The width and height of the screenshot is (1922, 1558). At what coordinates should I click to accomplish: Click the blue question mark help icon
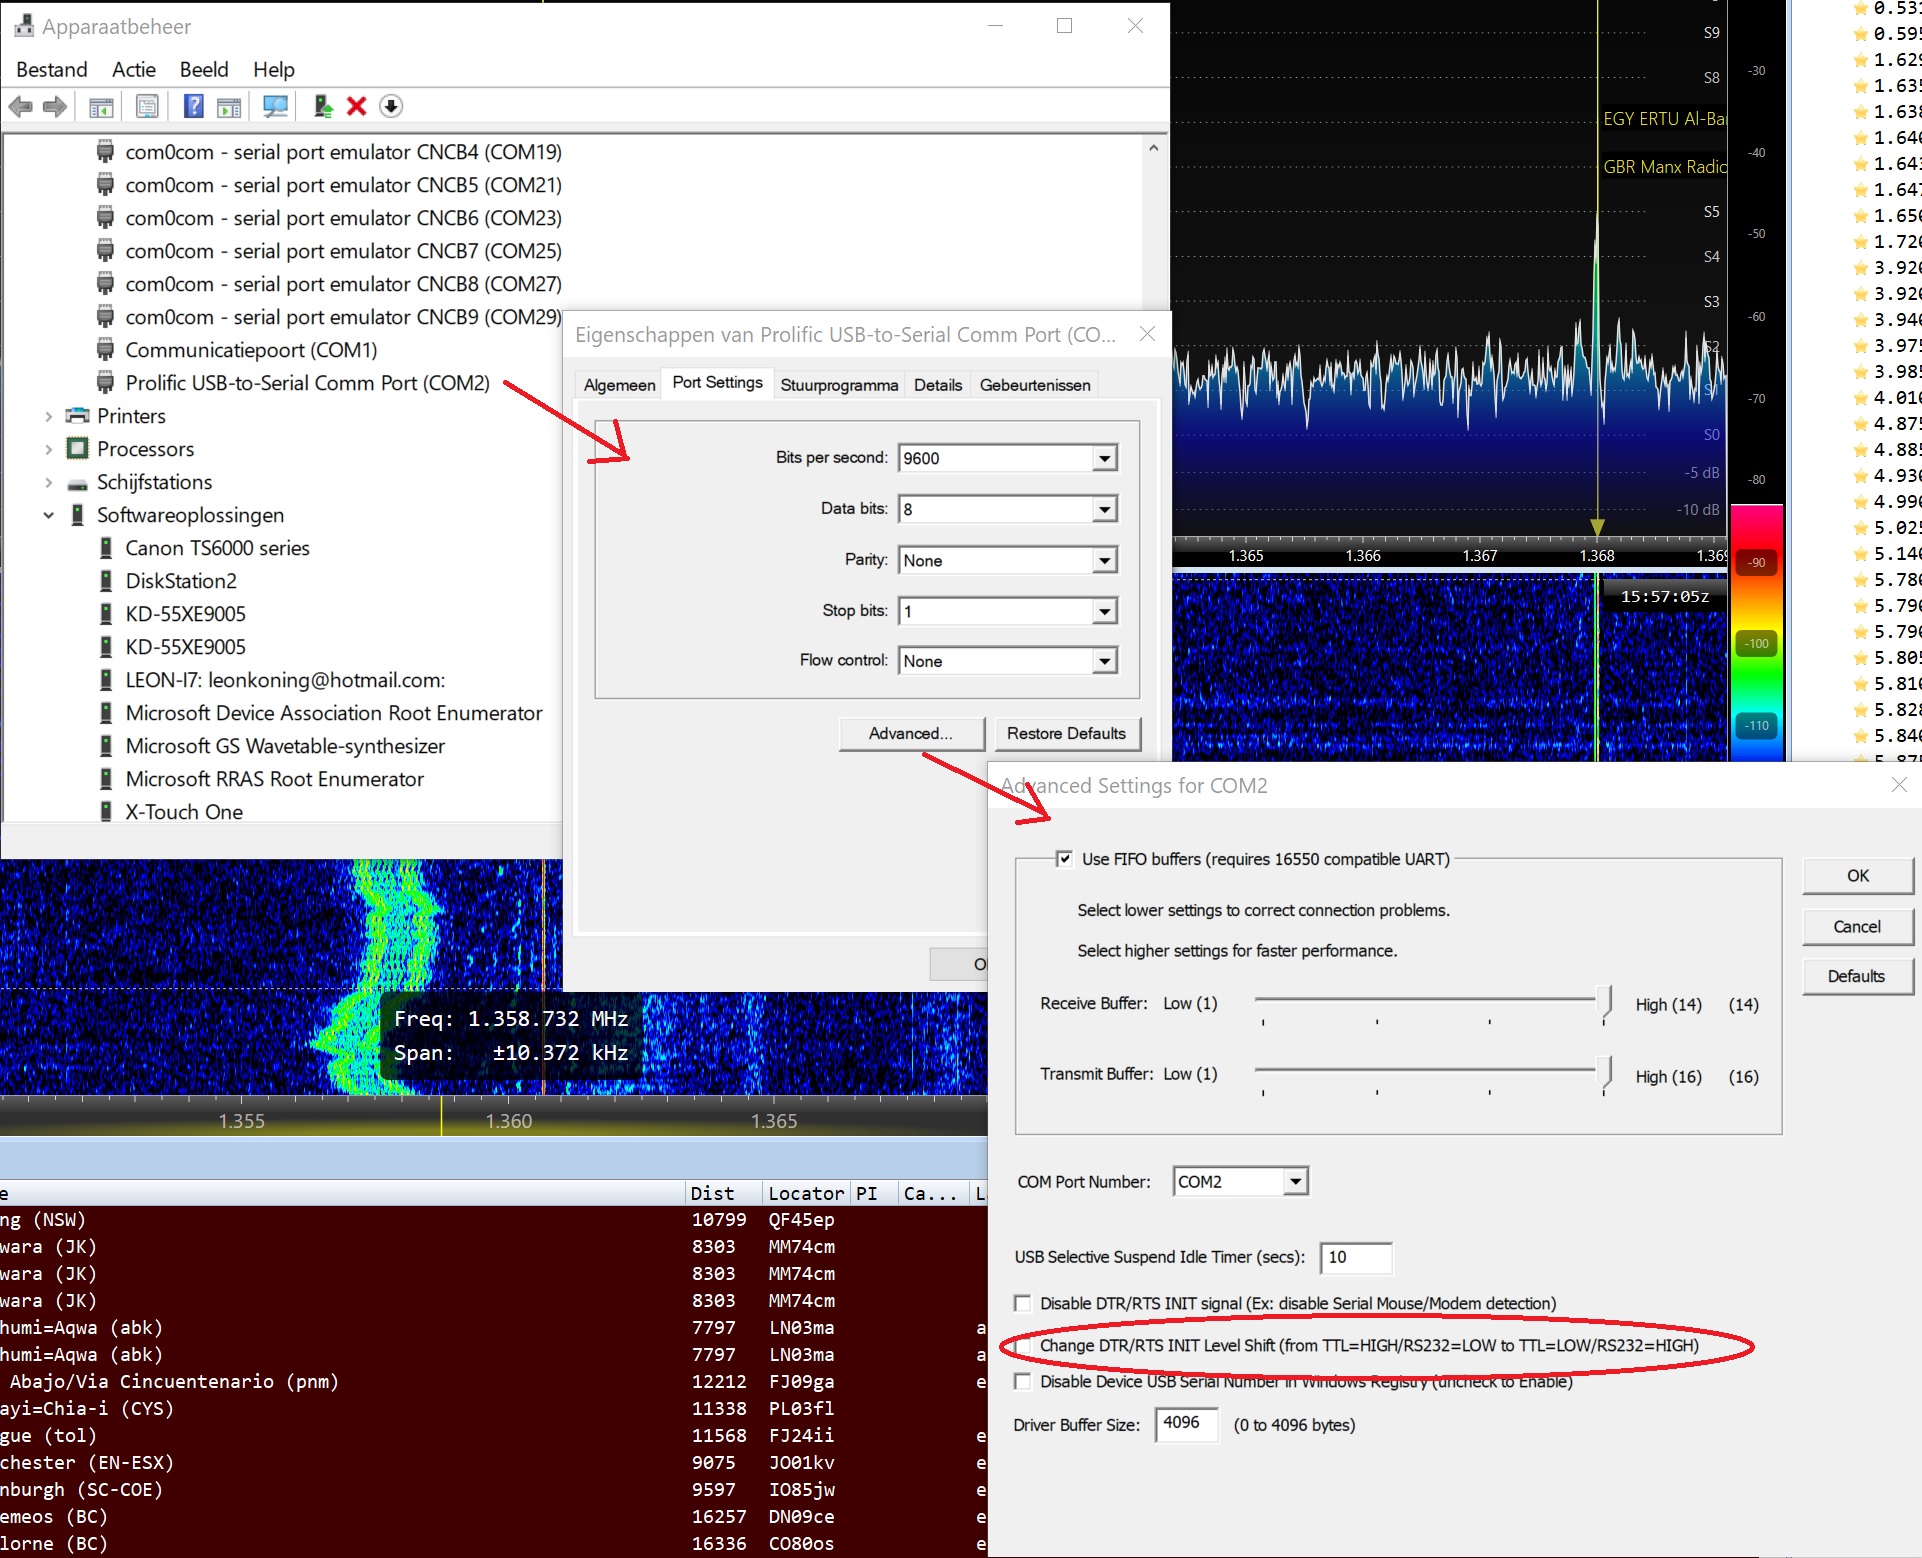coord(193,106)
